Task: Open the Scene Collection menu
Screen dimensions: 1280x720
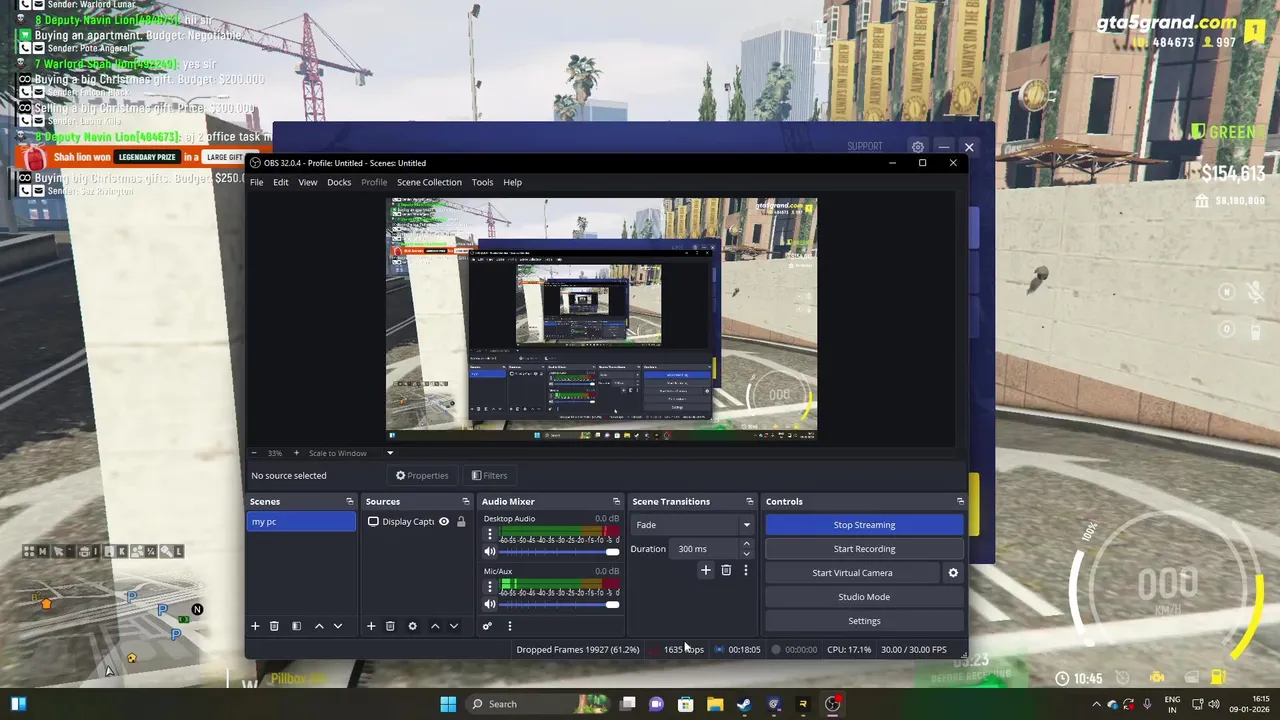Action: [429, 182]
